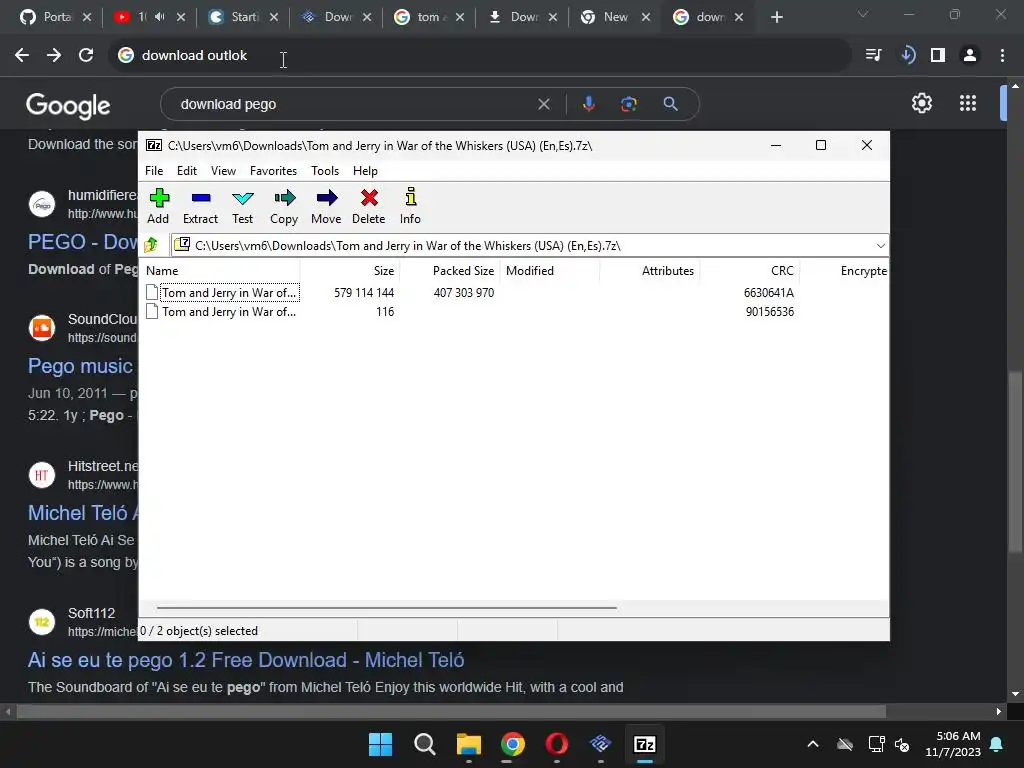
Task: Reload the page in Chrome
Action: click(x=86, y=56)
